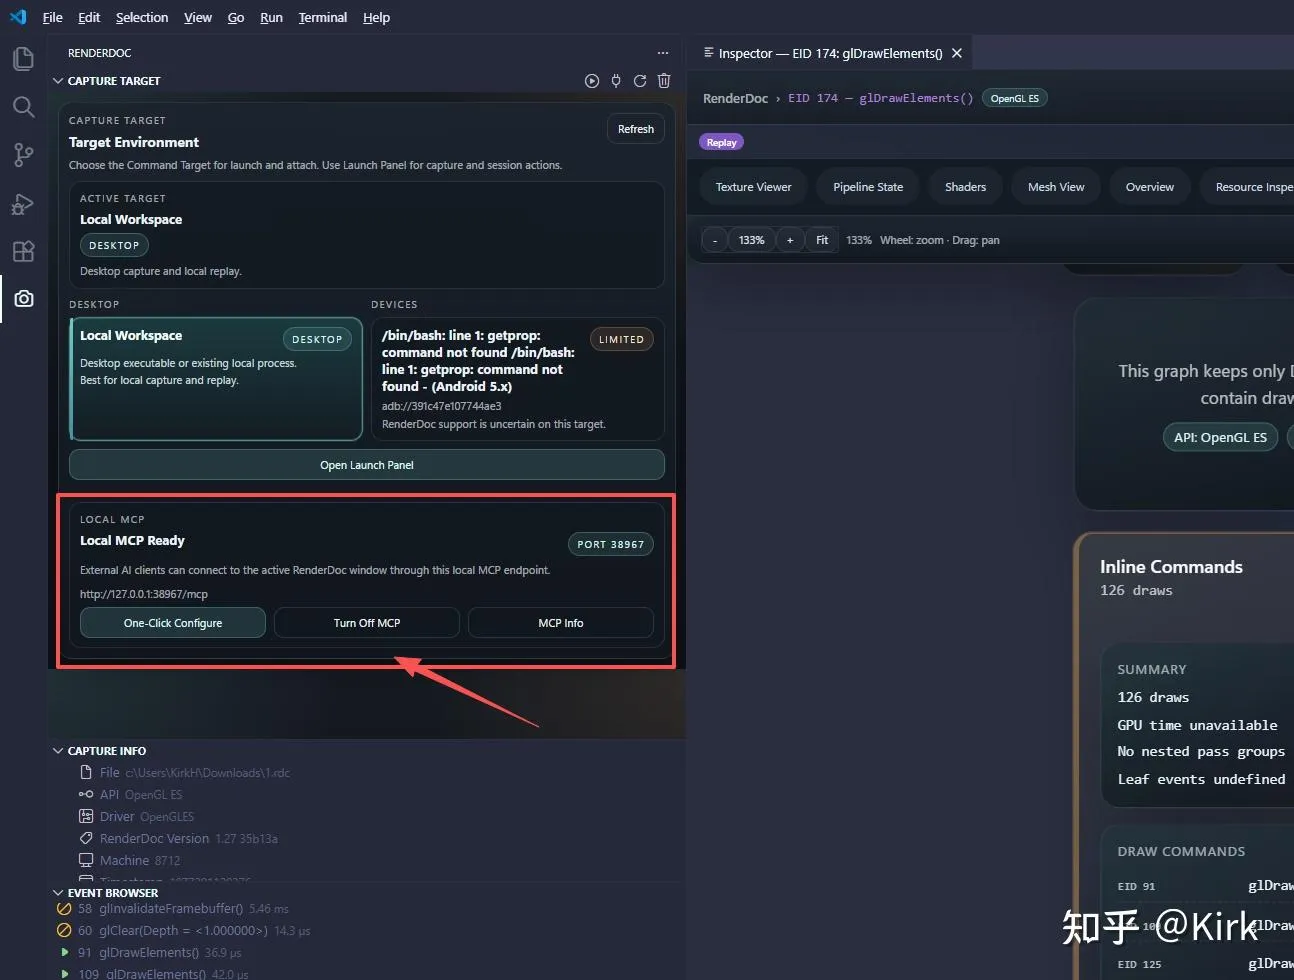
Task: Collapse the CAPTURE INFO section
Action: (58, 751)
